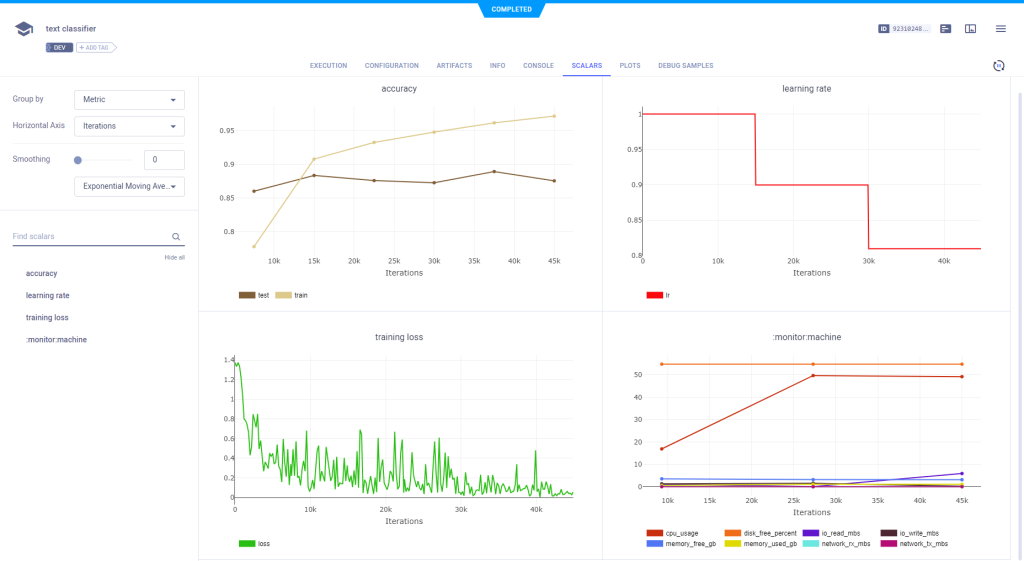
Task: Click the Smoothing slider handle
Action: pos(78,160)
